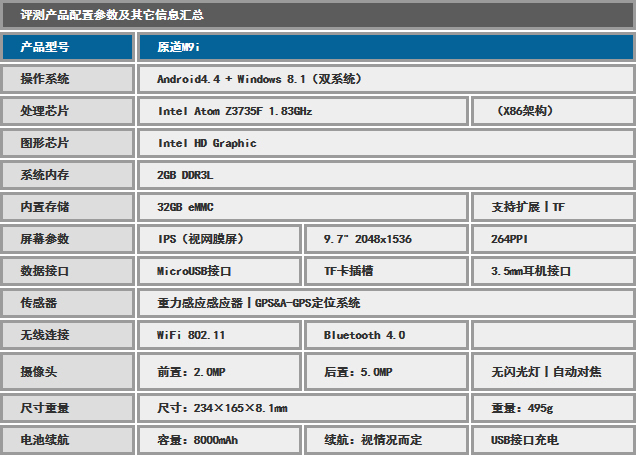Select the 内置存储 row label
Screen dimensions: 636x456
pos(68,207)
